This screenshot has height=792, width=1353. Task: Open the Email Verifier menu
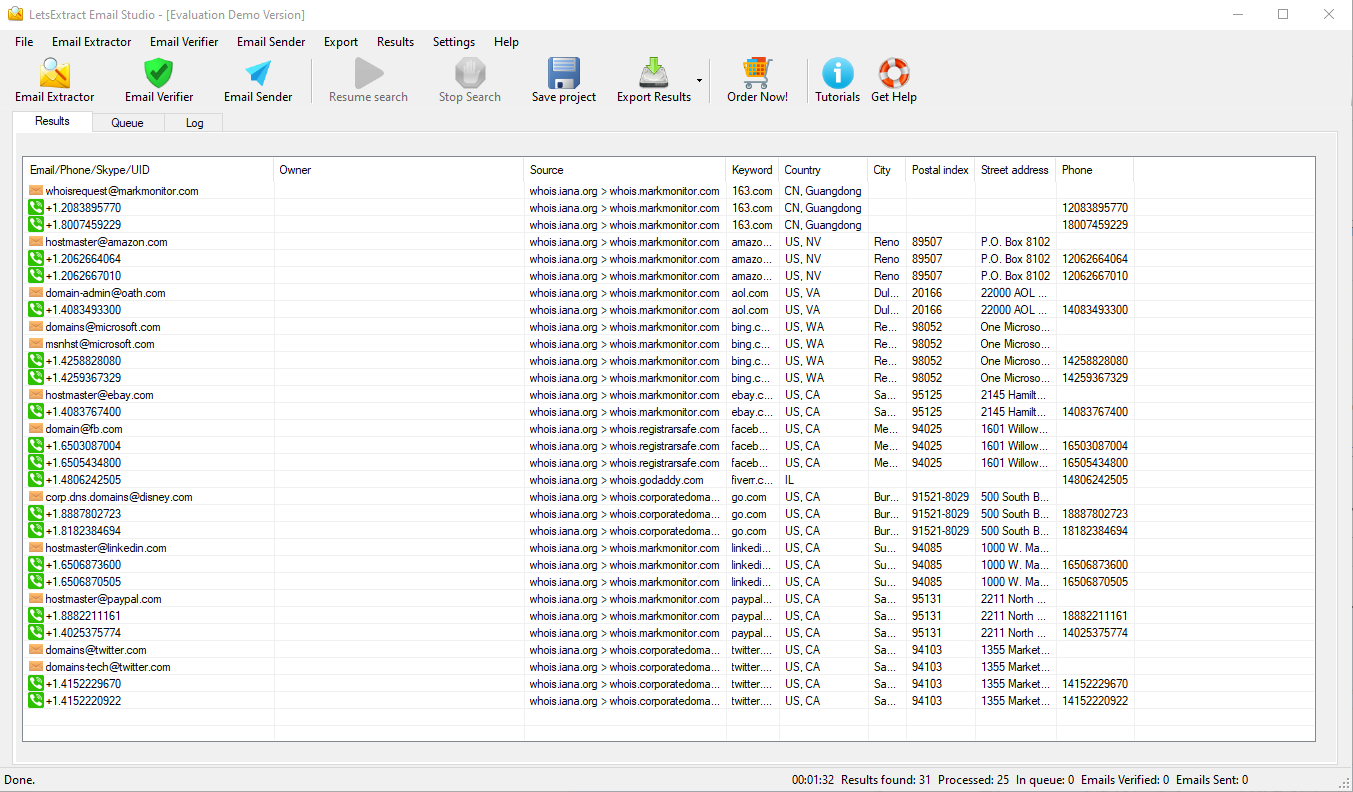(184, 42)
